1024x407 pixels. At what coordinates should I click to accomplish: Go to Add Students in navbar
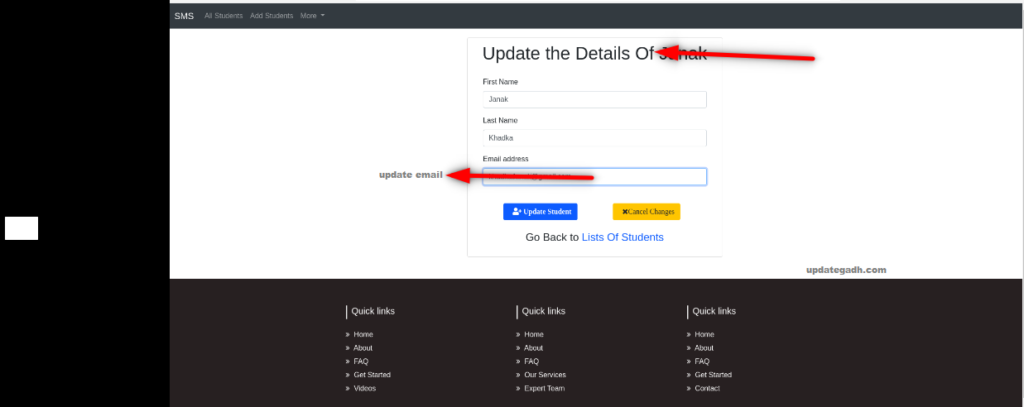pyautogui.click(x=272, y=16)
